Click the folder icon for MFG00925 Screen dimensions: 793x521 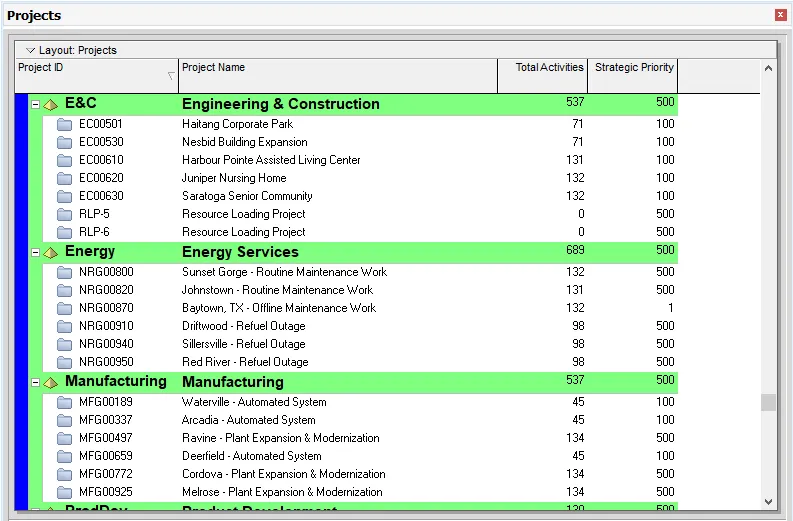65,492
